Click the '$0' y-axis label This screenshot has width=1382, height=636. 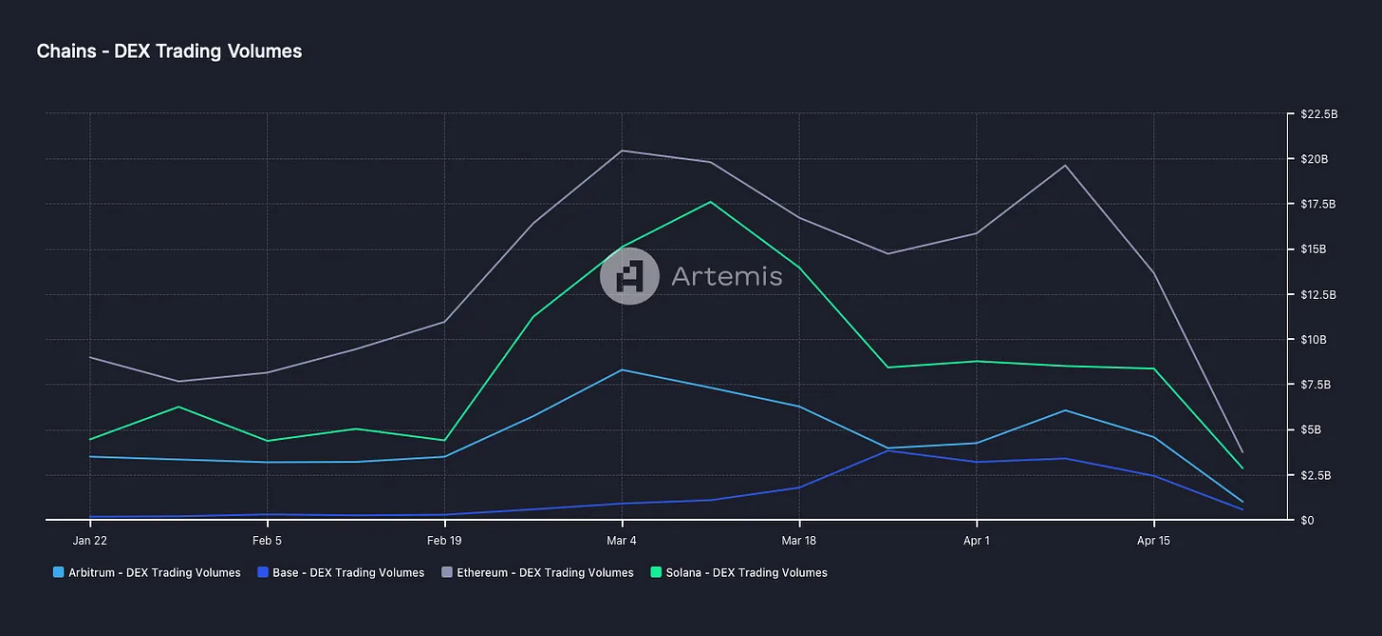pyautogui.click(x=1307, y=521)
